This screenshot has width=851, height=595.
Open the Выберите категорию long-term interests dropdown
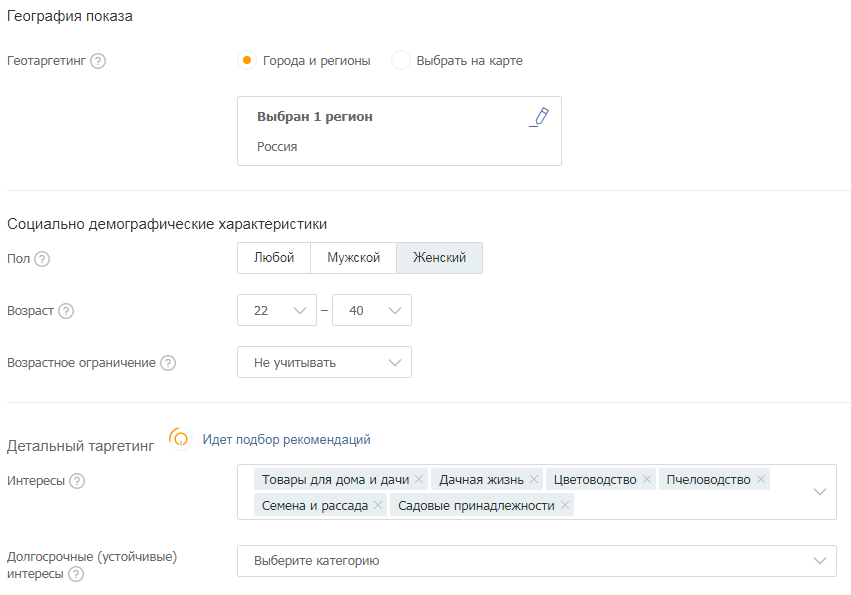(537, 561)
